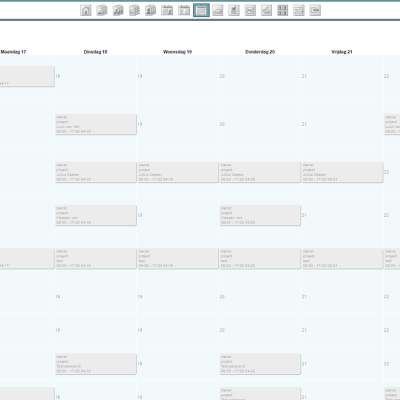Screen dimensions: 400x400
Task: Open the Klaasen Jan event on 04-18
Action: point(96,215)
